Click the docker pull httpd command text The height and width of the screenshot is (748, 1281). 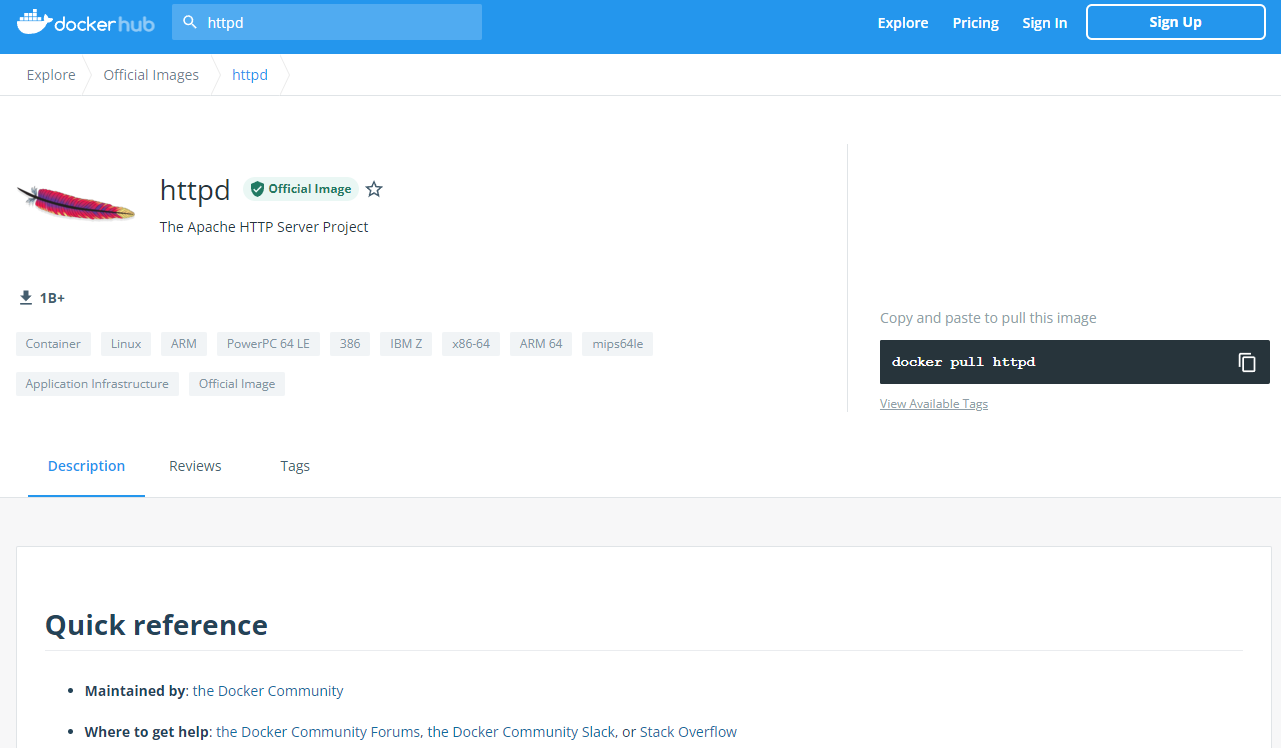[x=963, y=362]
